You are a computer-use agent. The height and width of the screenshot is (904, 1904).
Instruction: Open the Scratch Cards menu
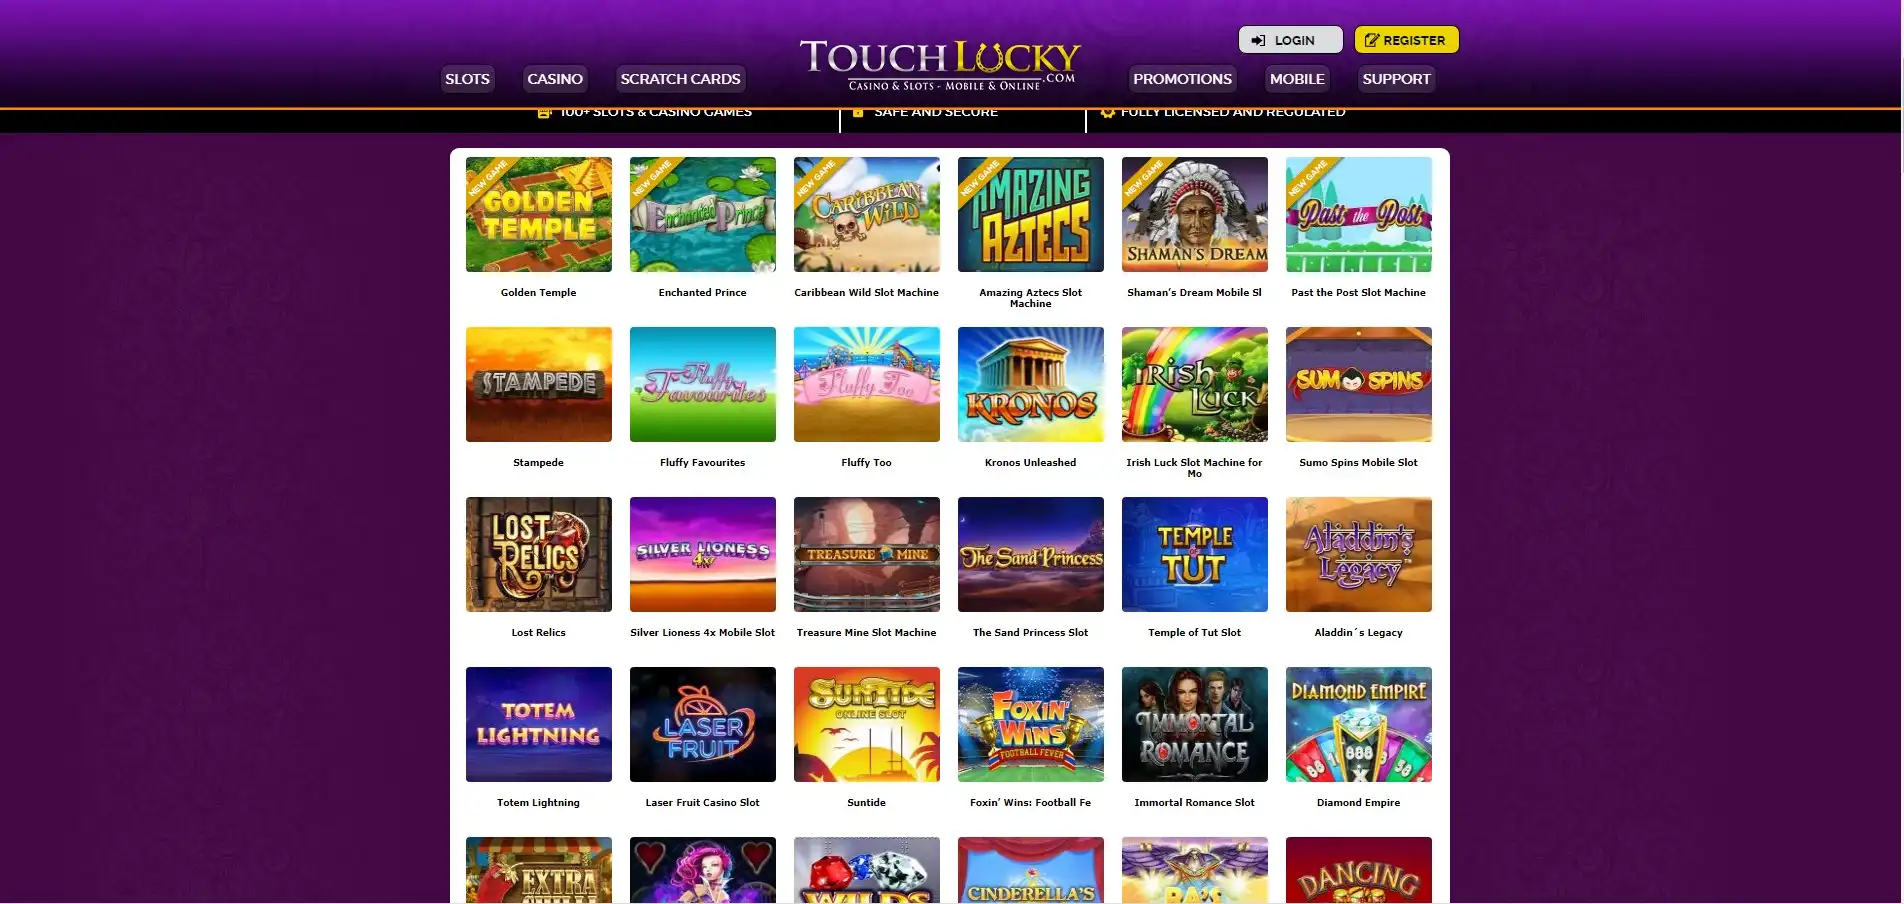pyautogui.click(x=680, y=79)
